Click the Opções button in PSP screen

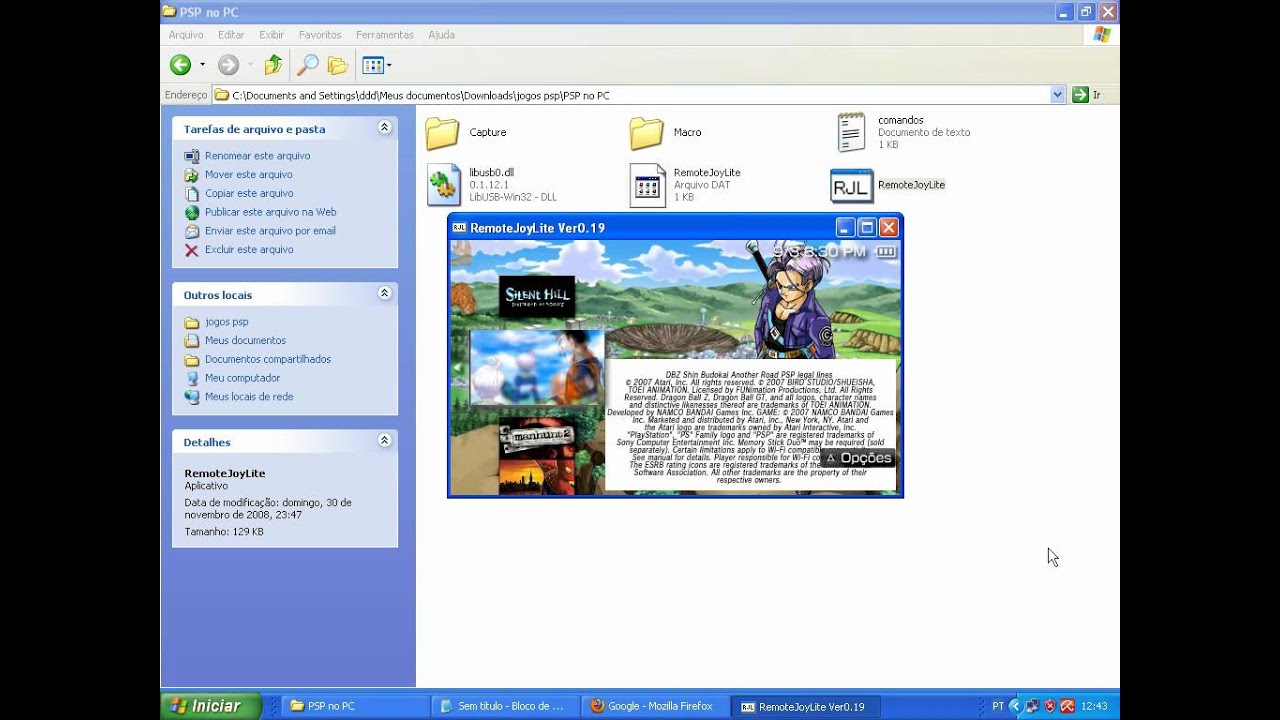(x=858, y=458)
